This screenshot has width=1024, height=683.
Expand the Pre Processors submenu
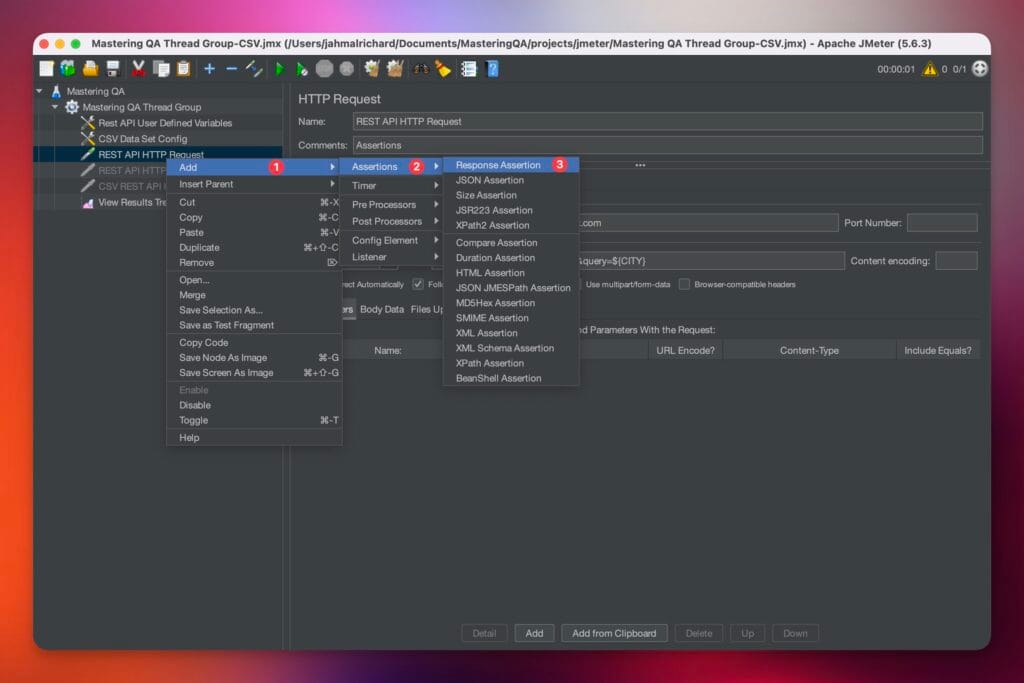click(x=392, y=204)
